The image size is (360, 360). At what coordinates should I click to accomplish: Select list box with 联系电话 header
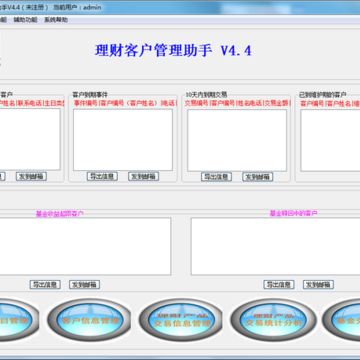pos(30,139)
